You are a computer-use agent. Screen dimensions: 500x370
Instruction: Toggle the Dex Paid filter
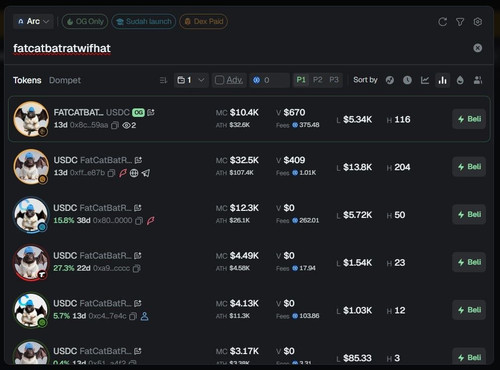point(204,21)
